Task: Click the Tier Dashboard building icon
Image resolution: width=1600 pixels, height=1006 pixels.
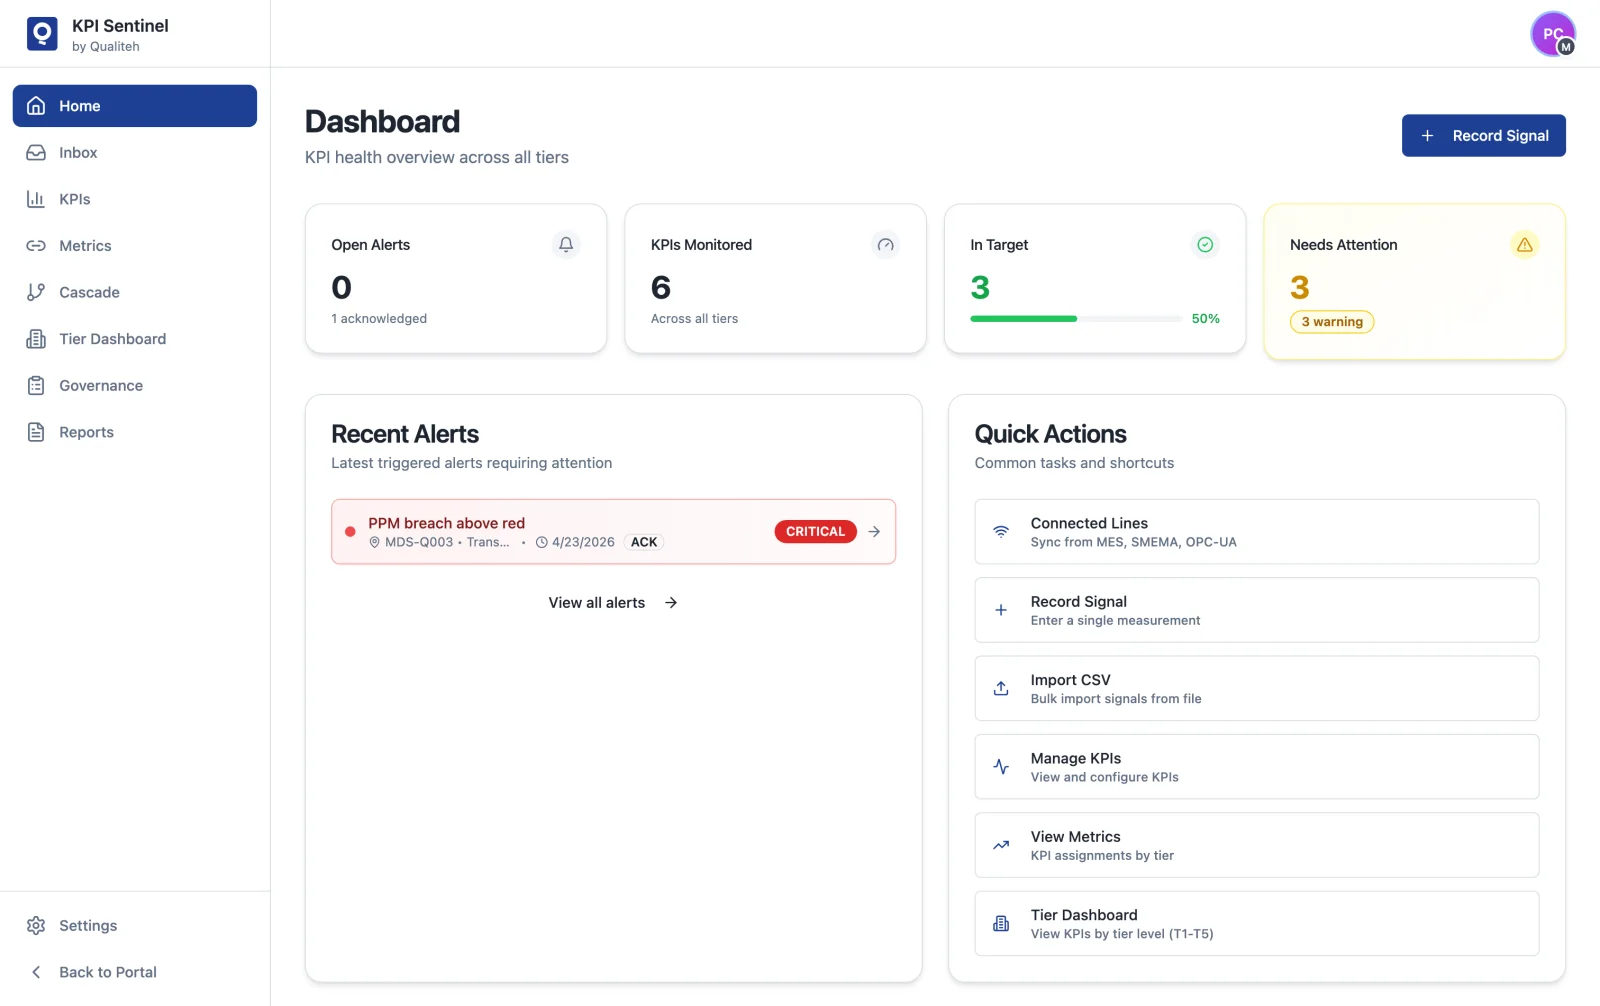Action: tap(36, 339)
